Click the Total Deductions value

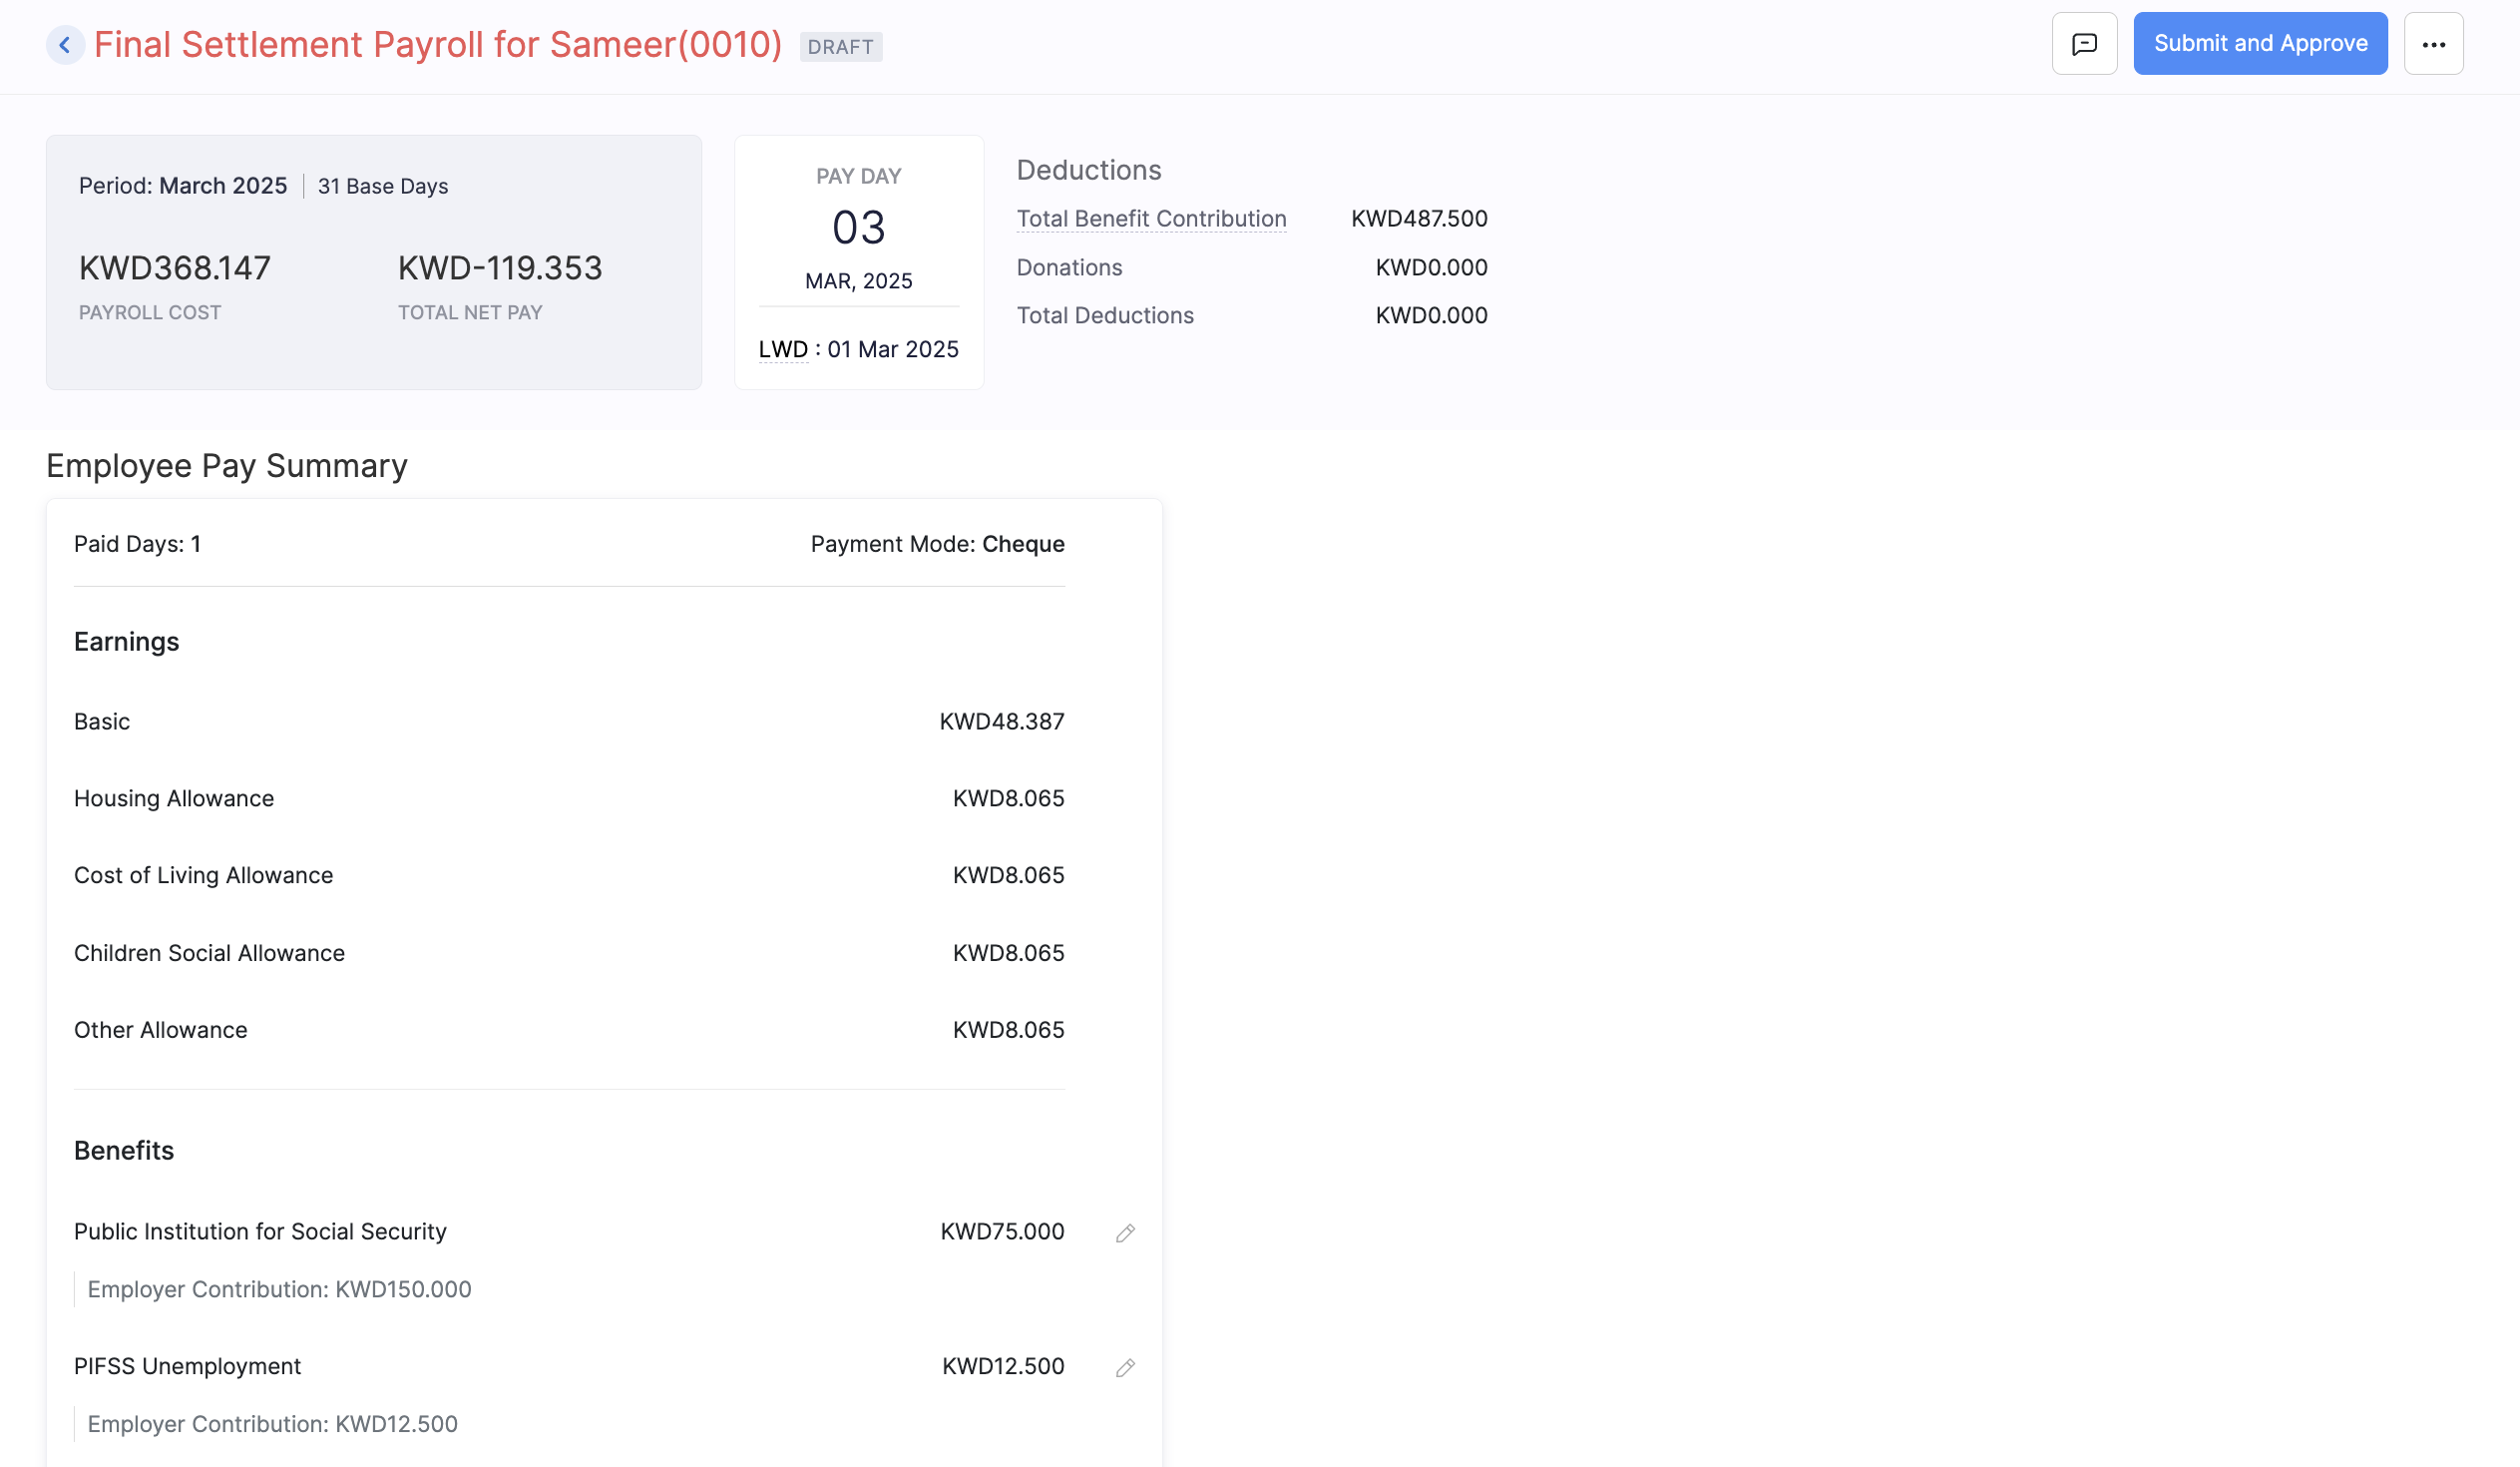pyautogui.click(x=1431, y=316)
